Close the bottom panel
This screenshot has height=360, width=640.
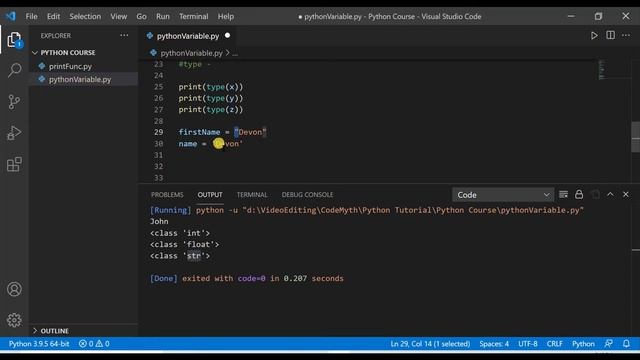click(626, 195)
